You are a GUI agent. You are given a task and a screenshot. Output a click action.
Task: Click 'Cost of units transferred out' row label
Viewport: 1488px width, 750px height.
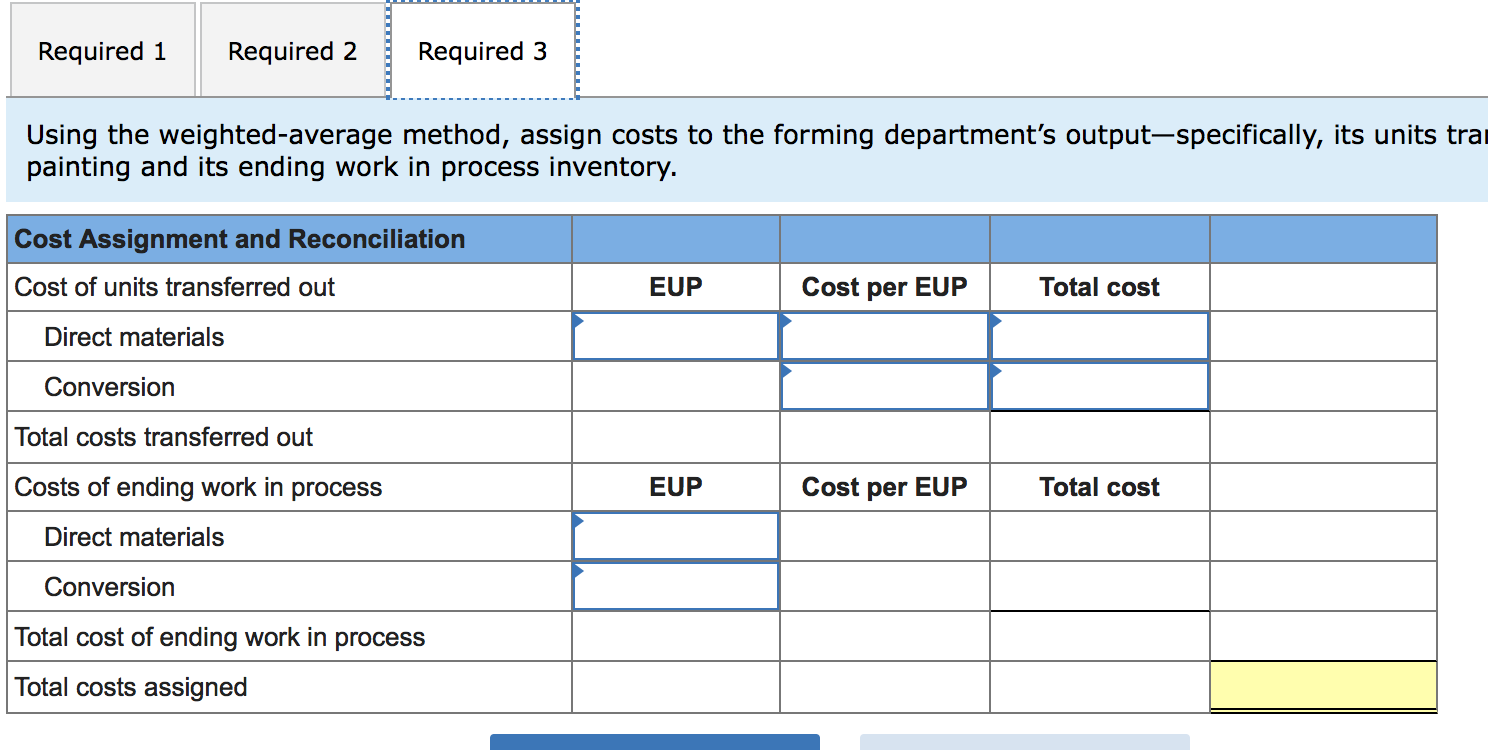click(x=175, y=287)
